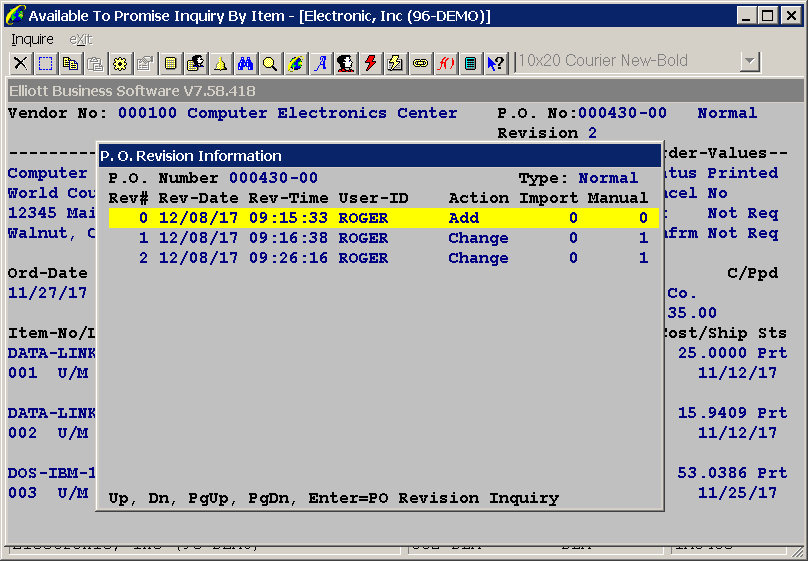Viewport: 808px width, 561px height.
Task: Click order date 11/27/17
Action: tap(47, 294)
